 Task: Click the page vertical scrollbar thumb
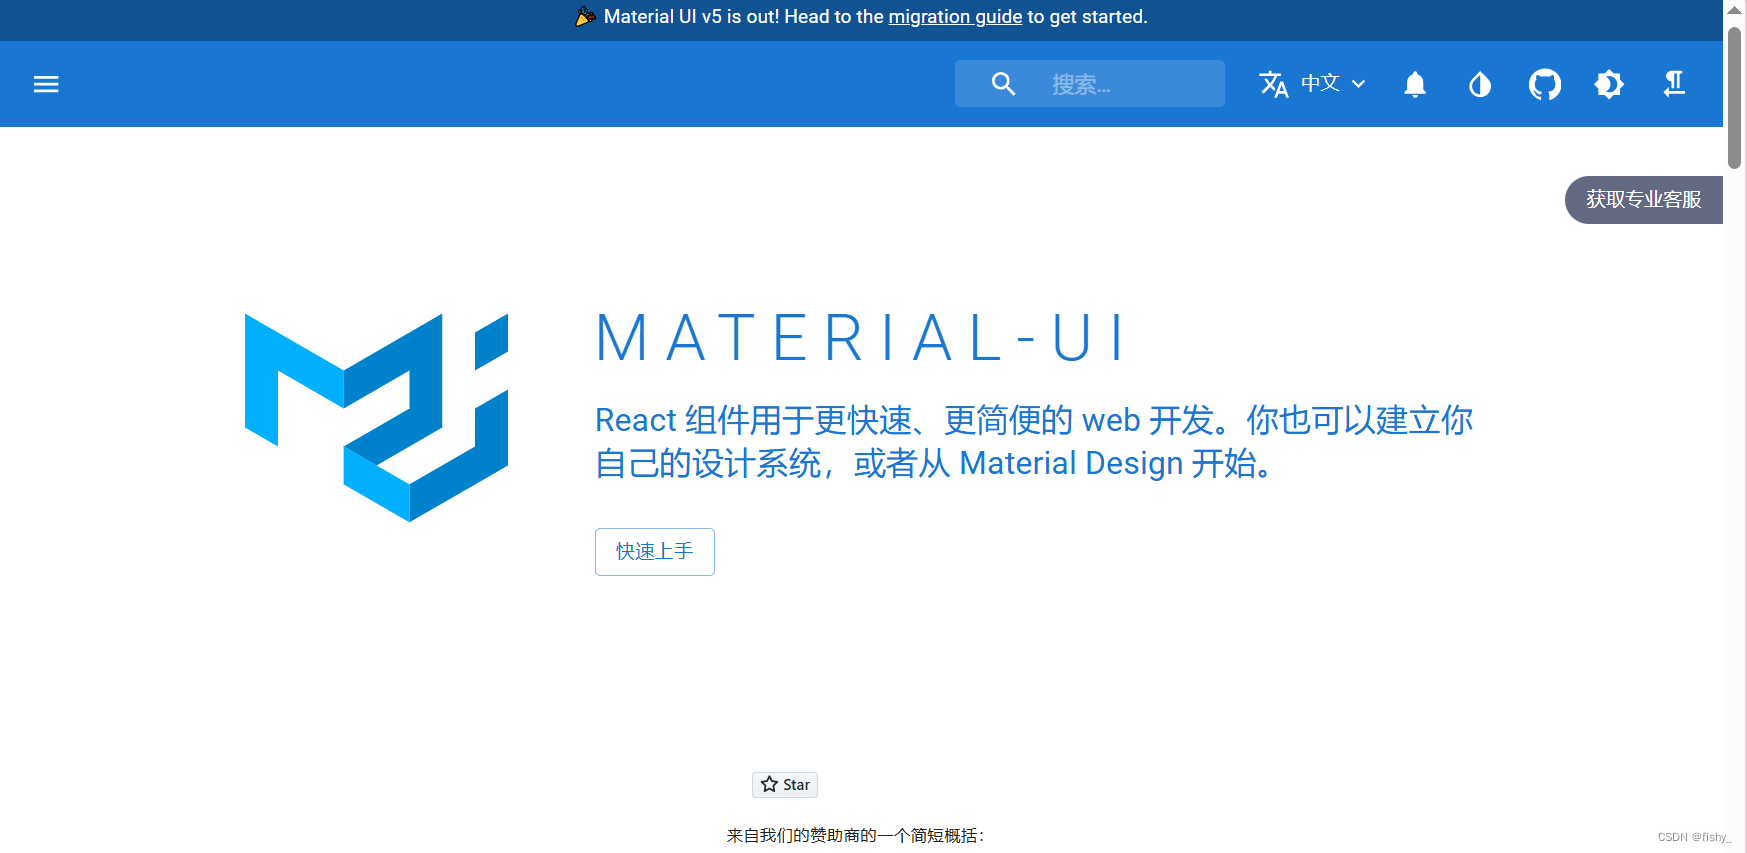pyautogui.click(x=1735, y=98)
